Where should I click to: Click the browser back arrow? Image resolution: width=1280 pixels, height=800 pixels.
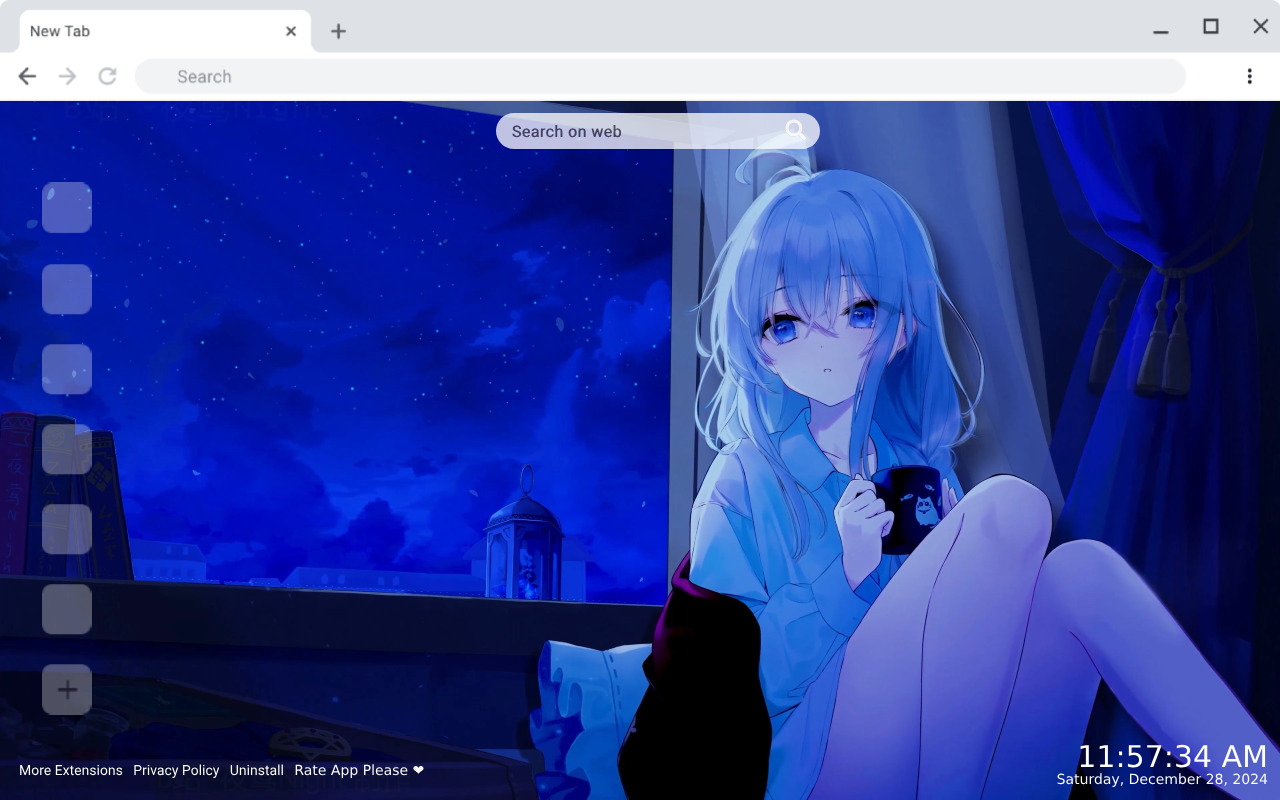point(26,76)
